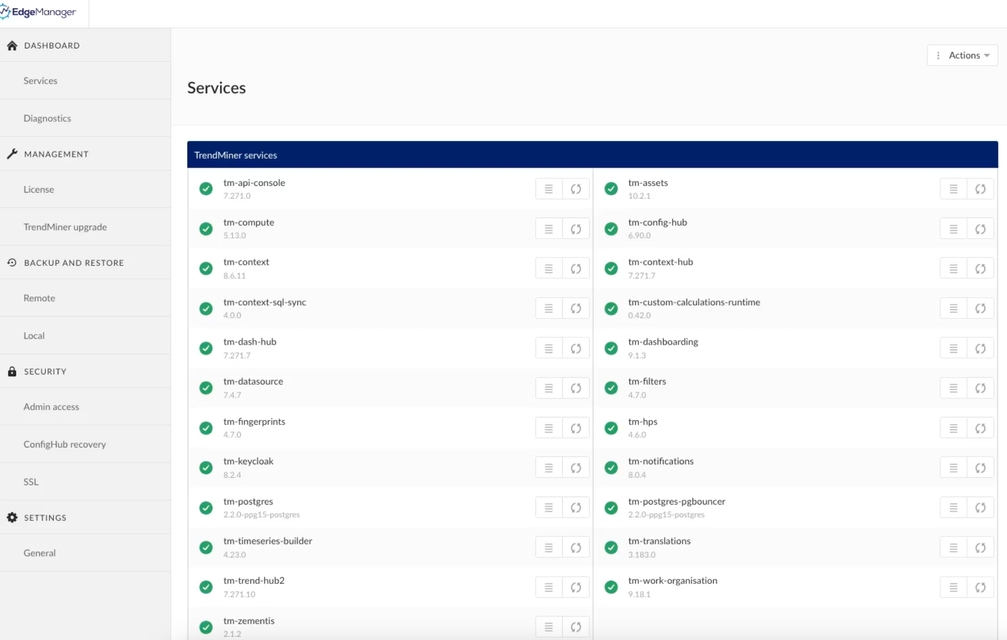This screenshot has height=640, width=1007.
Task: Click the green status check for tm-context
Action: tap(206, 268)
